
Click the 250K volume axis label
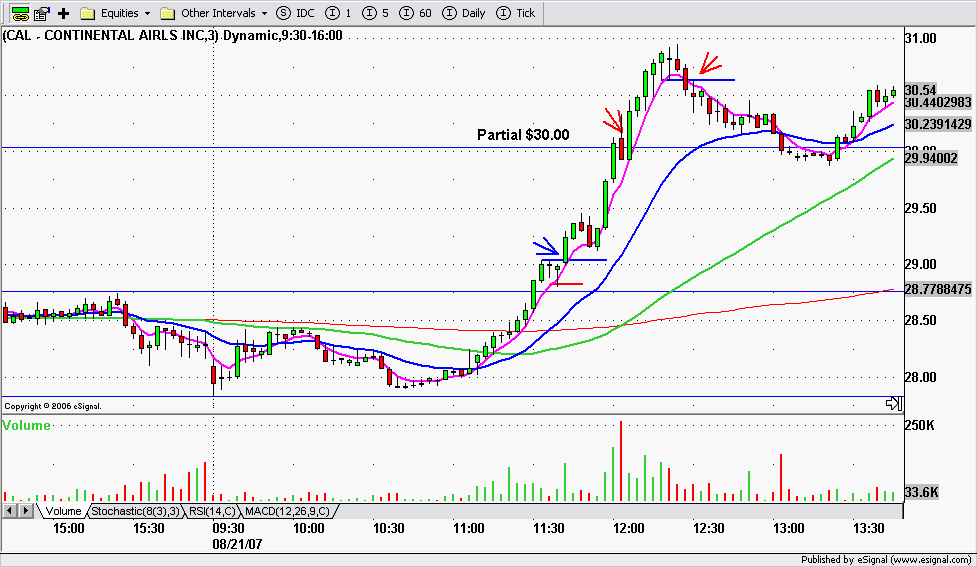(920, 426)
